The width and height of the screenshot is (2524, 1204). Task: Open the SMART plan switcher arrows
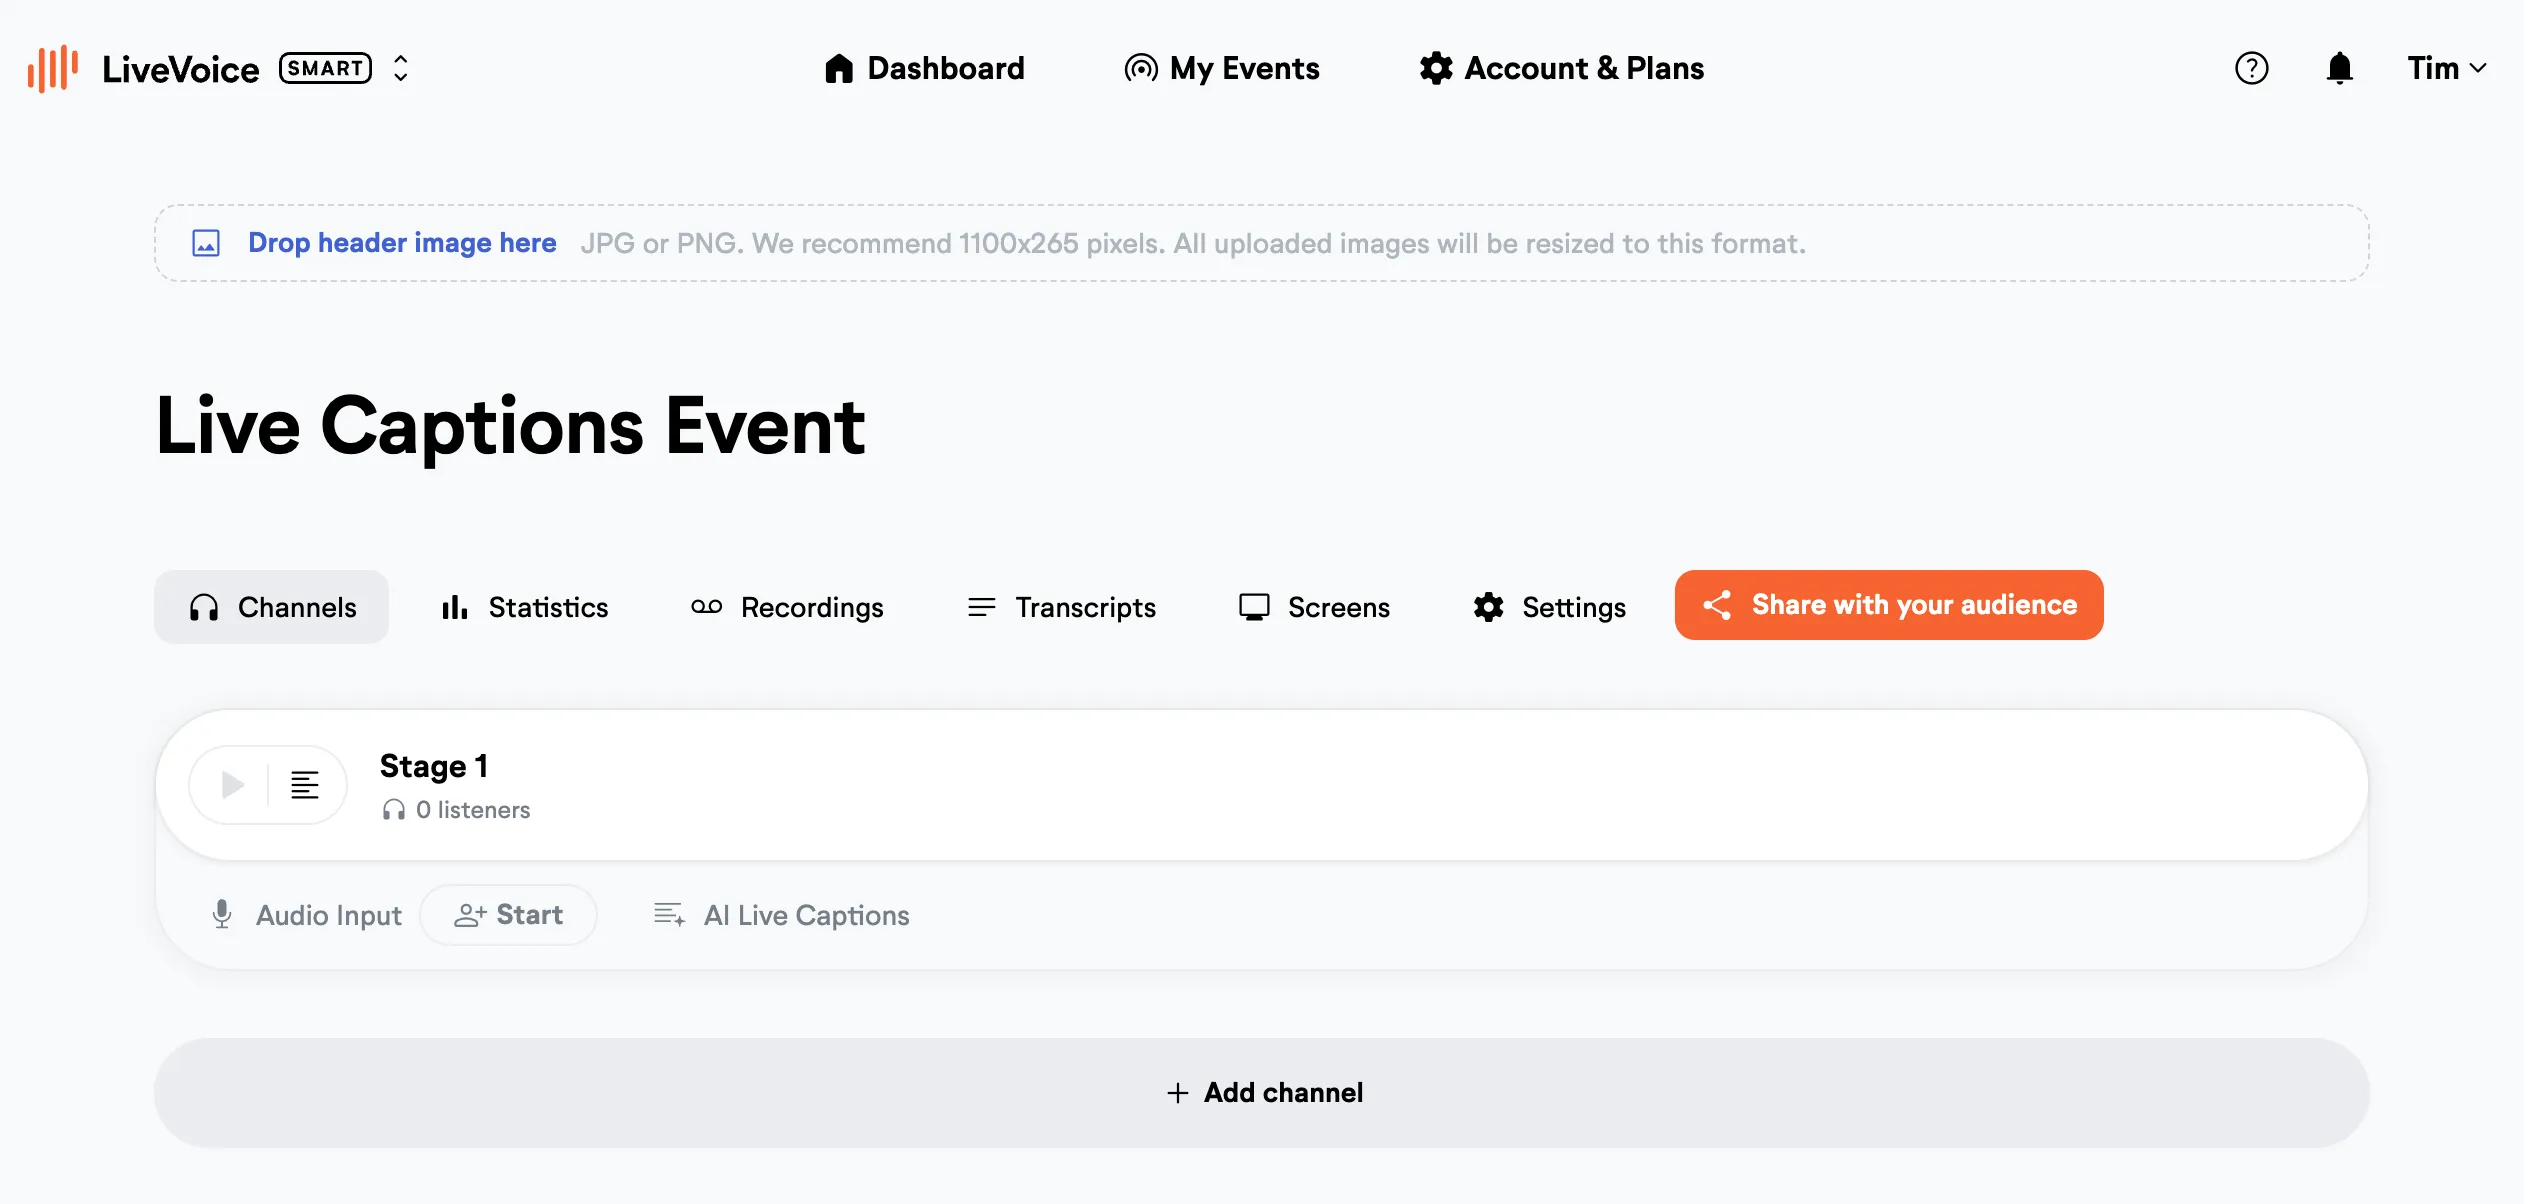click(x=401, y=68)
